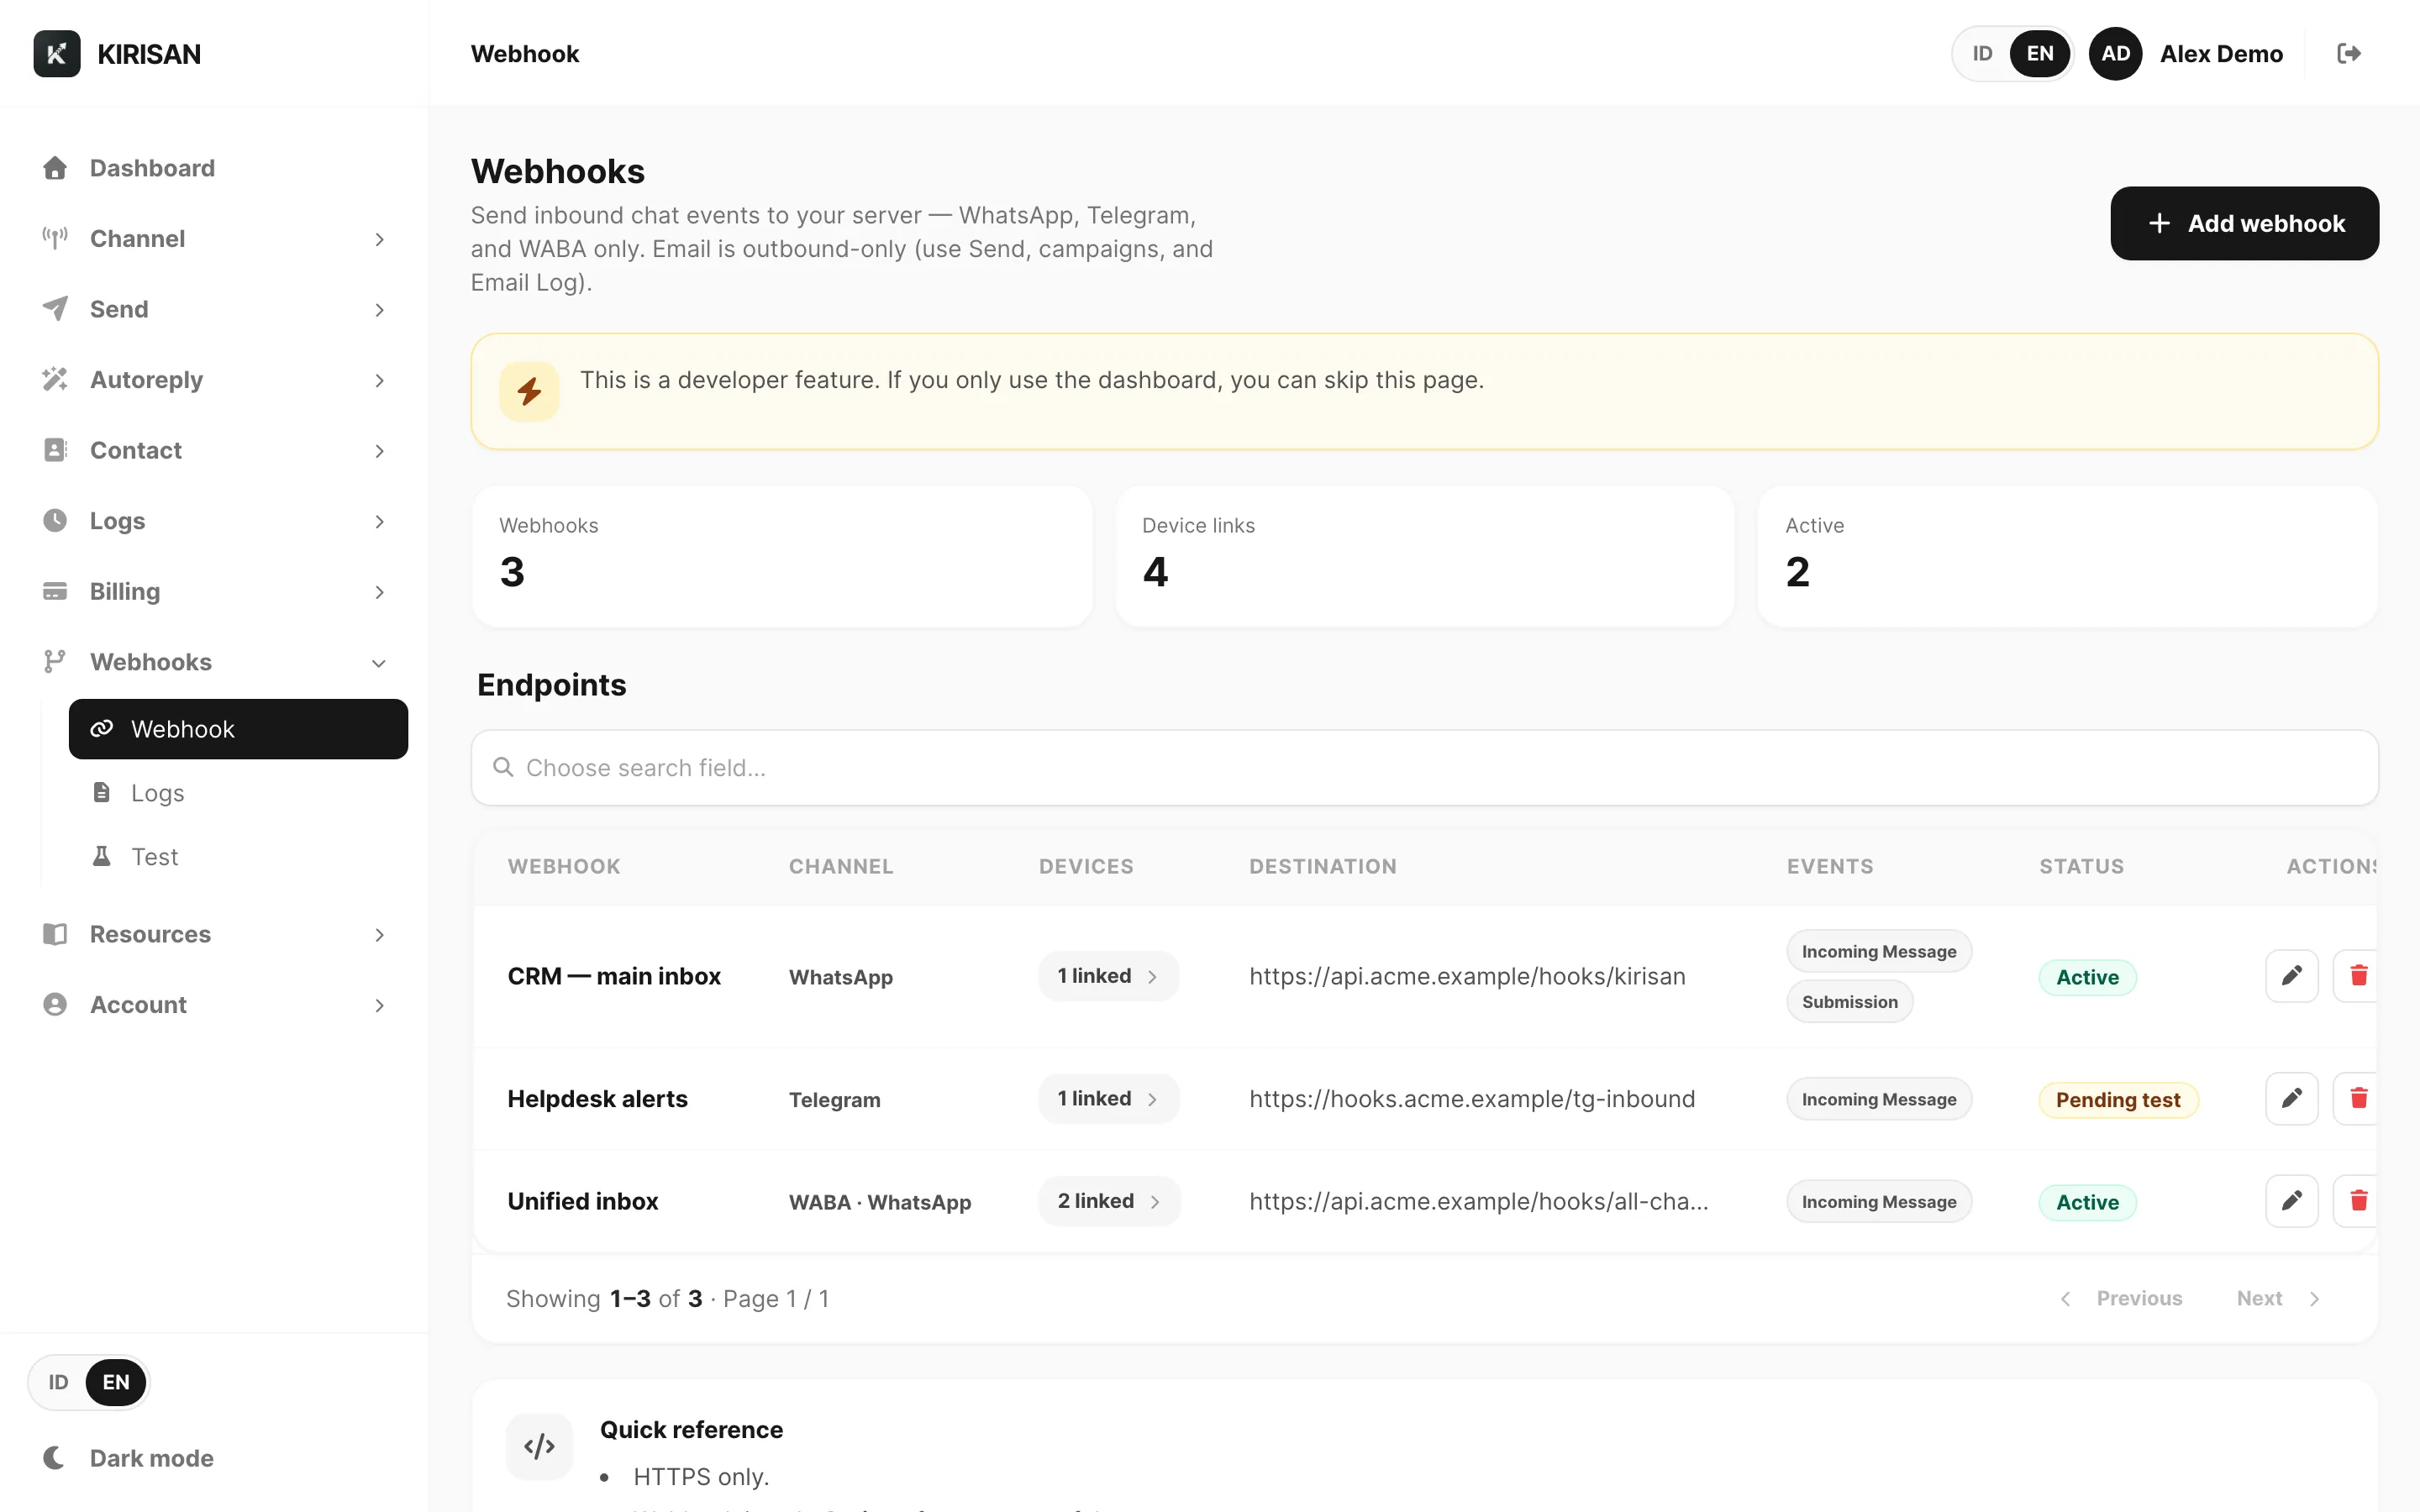
Task: Click the Logs clock icon
Action: coord(55,521)
